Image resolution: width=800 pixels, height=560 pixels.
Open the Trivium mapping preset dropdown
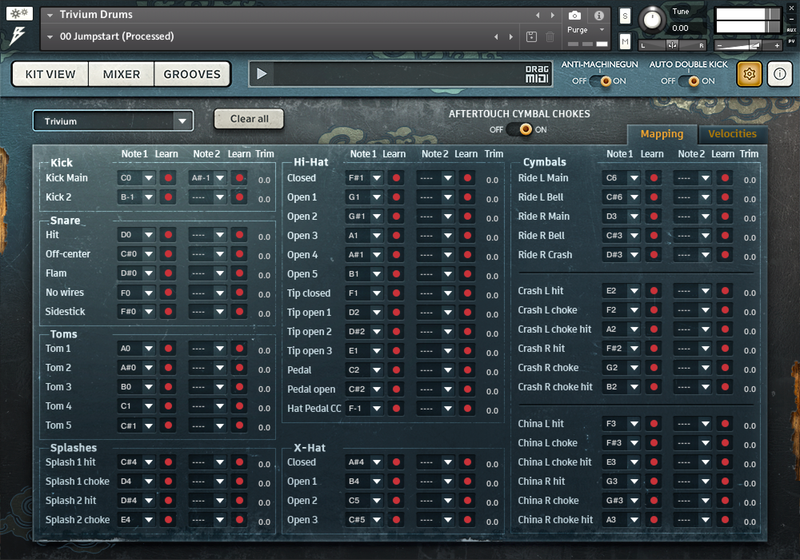pyautogui.click(x=113, y=121)
